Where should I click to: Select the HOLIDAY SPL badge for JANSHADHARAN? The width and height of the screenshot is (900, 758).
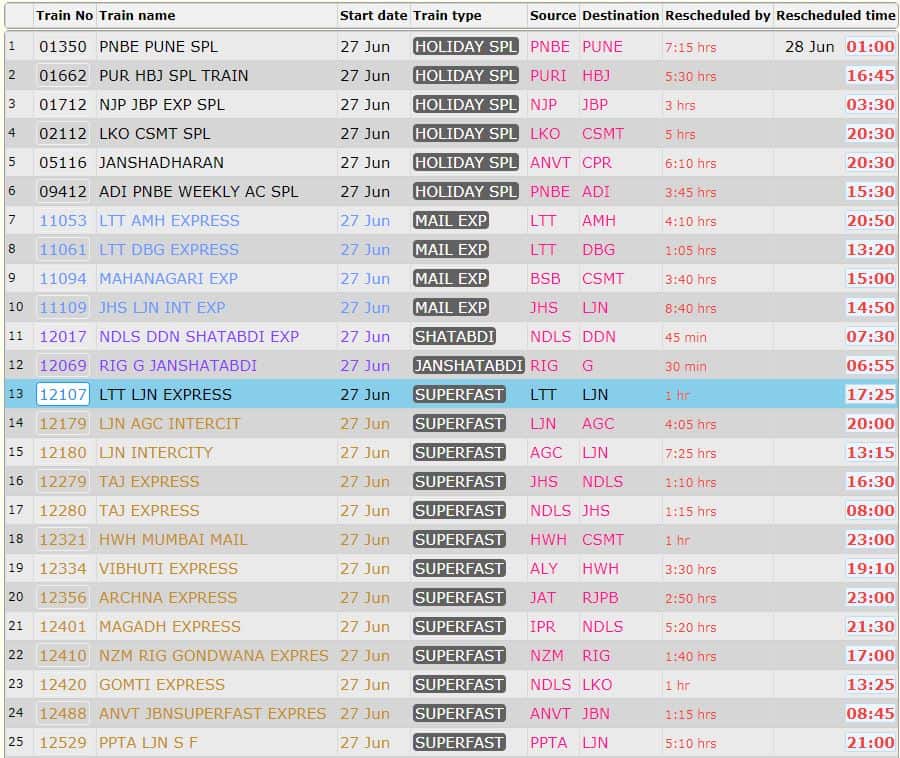click(x=465, y=162)
